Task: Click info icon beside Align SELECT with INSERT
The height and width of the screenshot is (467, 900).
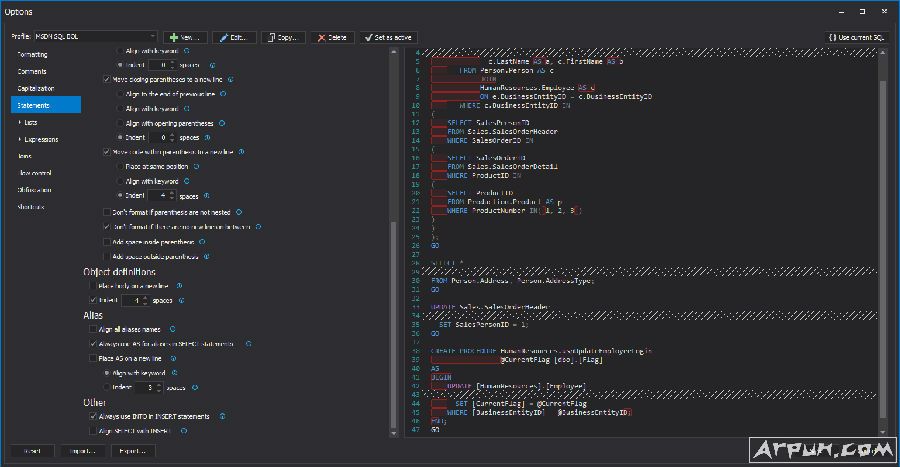Action: coord(184,430)
